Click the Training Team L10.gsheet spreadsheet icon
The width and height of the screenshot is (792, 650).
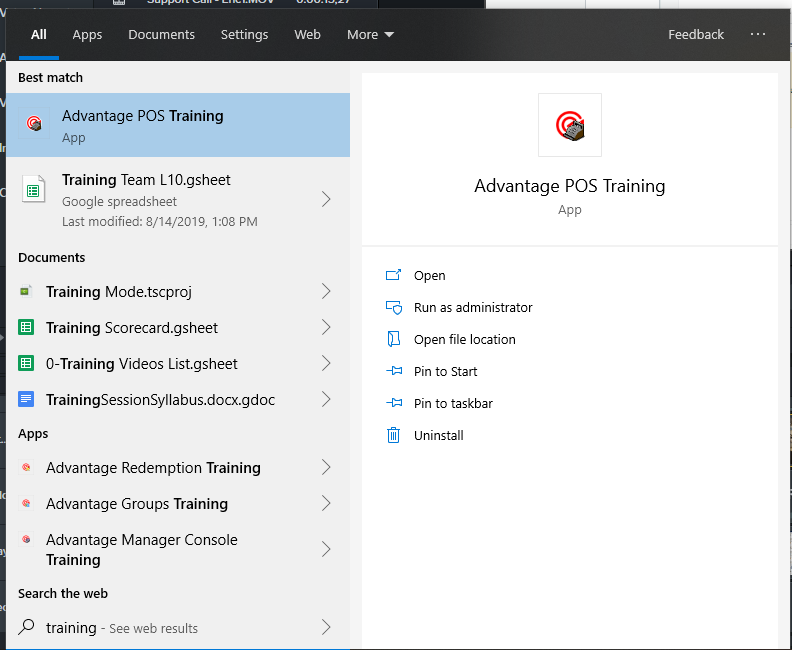pyautogui.click(x=34, y=189)
